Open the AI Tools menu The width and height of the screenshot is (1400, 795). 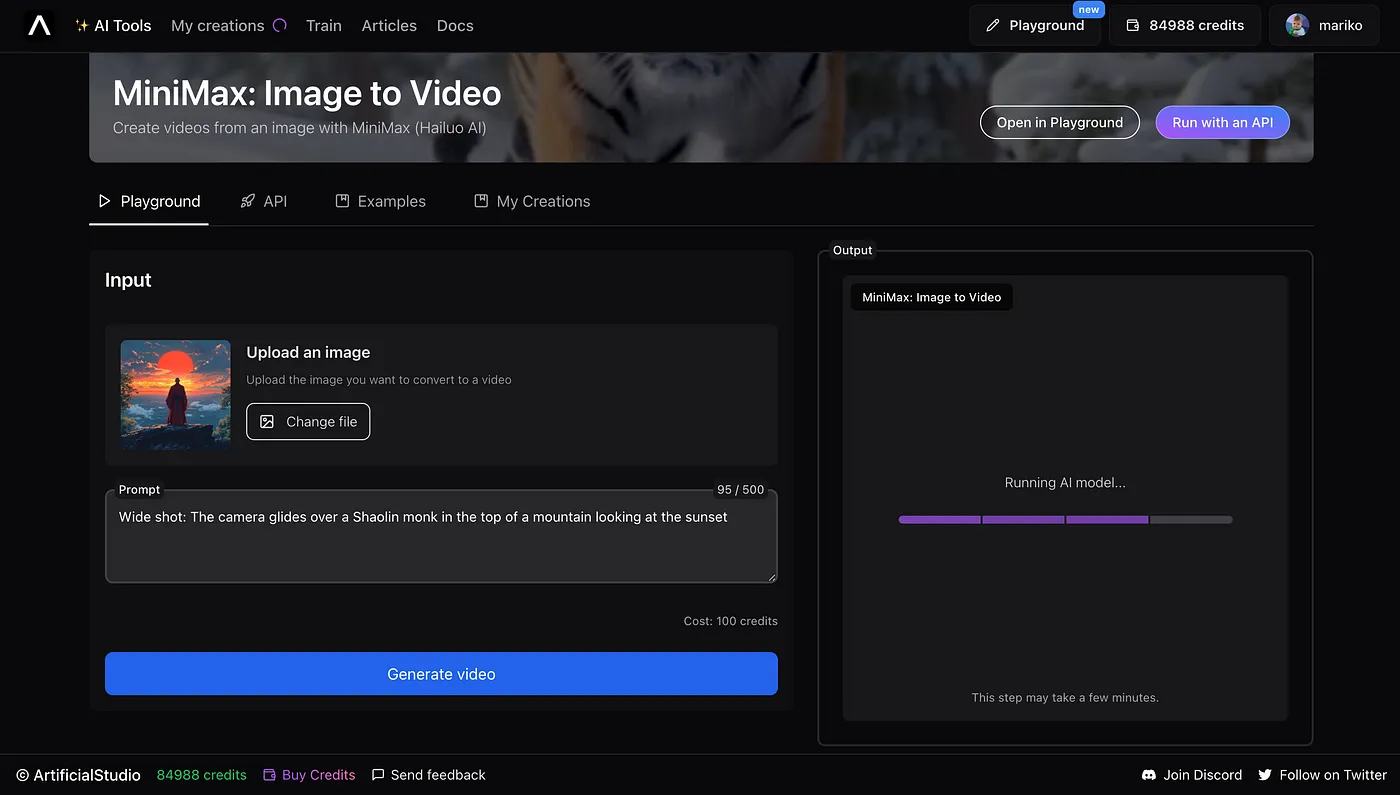113,26
